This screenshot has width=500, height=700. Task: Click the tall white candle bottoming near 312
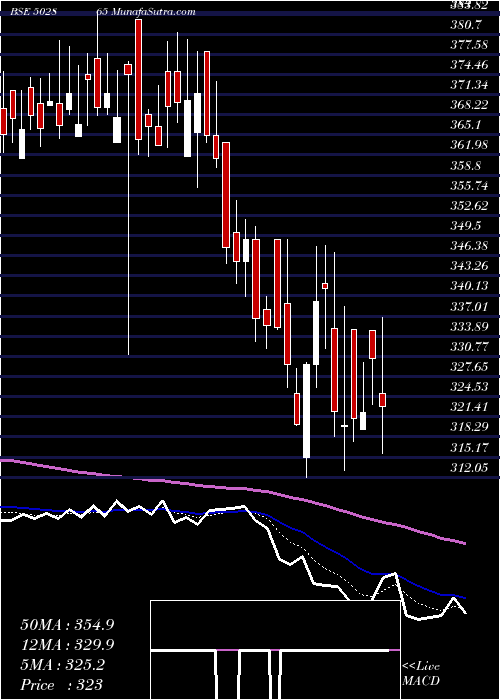coord(306,411)
